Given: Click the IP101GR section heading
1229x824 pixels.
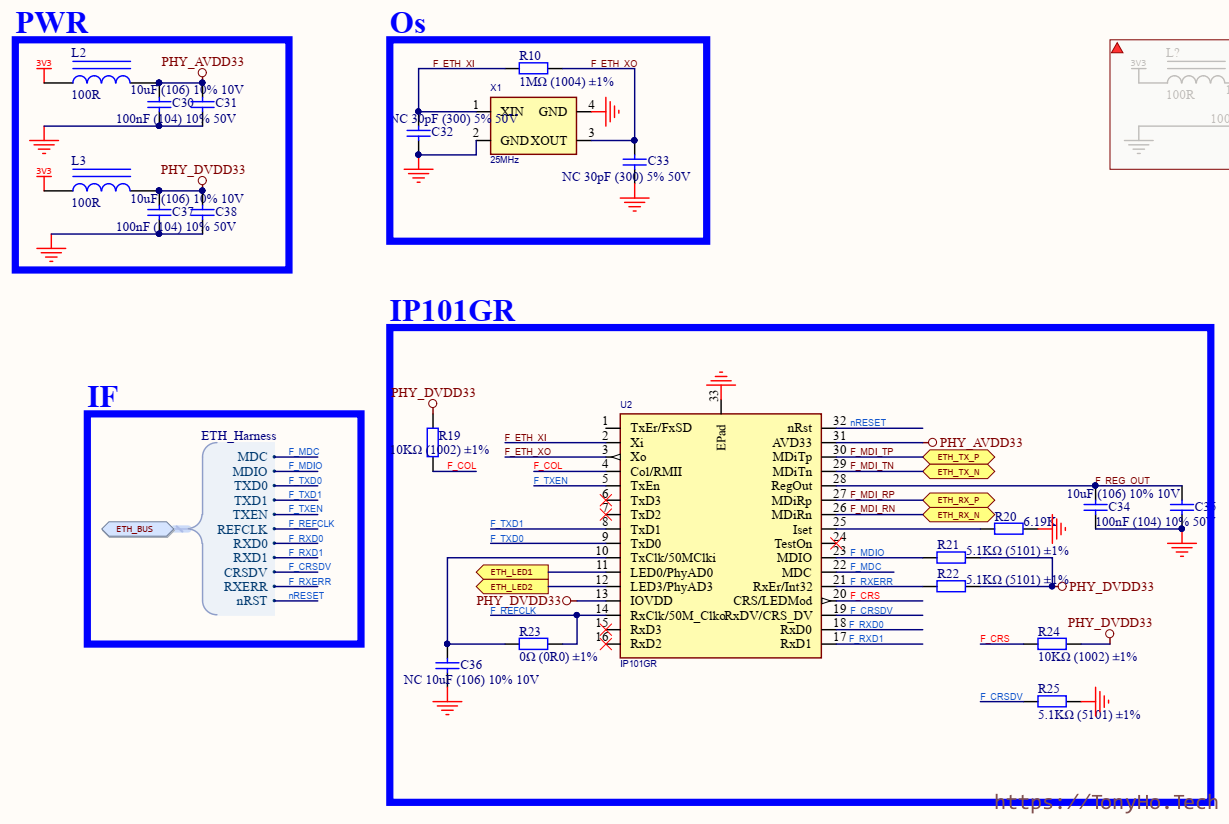Looking at the screenshot, I should tap(452, 311).
